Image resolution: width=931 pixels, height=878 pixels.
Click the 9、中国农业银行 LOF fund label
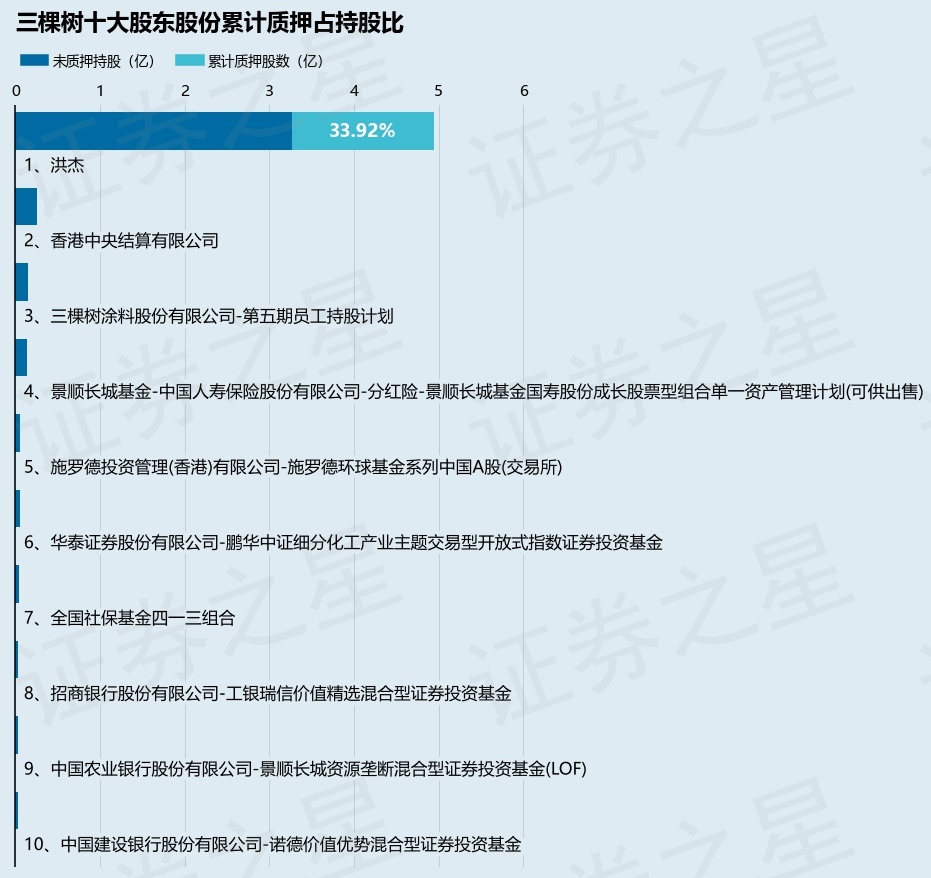click(x=305, y=769)
